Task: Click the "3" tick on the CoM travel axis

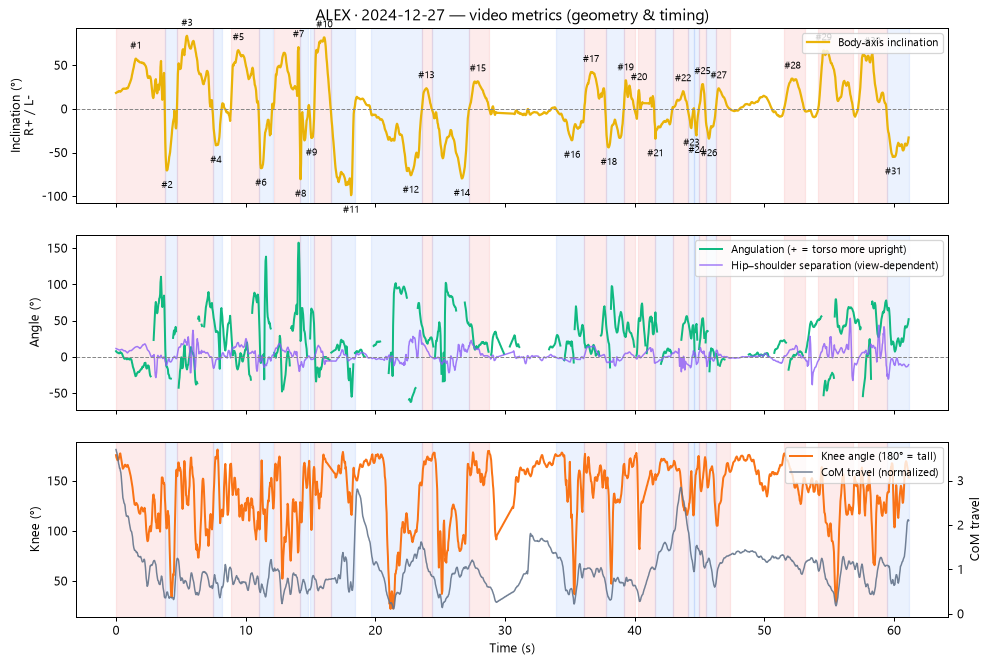Action: point(960,481)
